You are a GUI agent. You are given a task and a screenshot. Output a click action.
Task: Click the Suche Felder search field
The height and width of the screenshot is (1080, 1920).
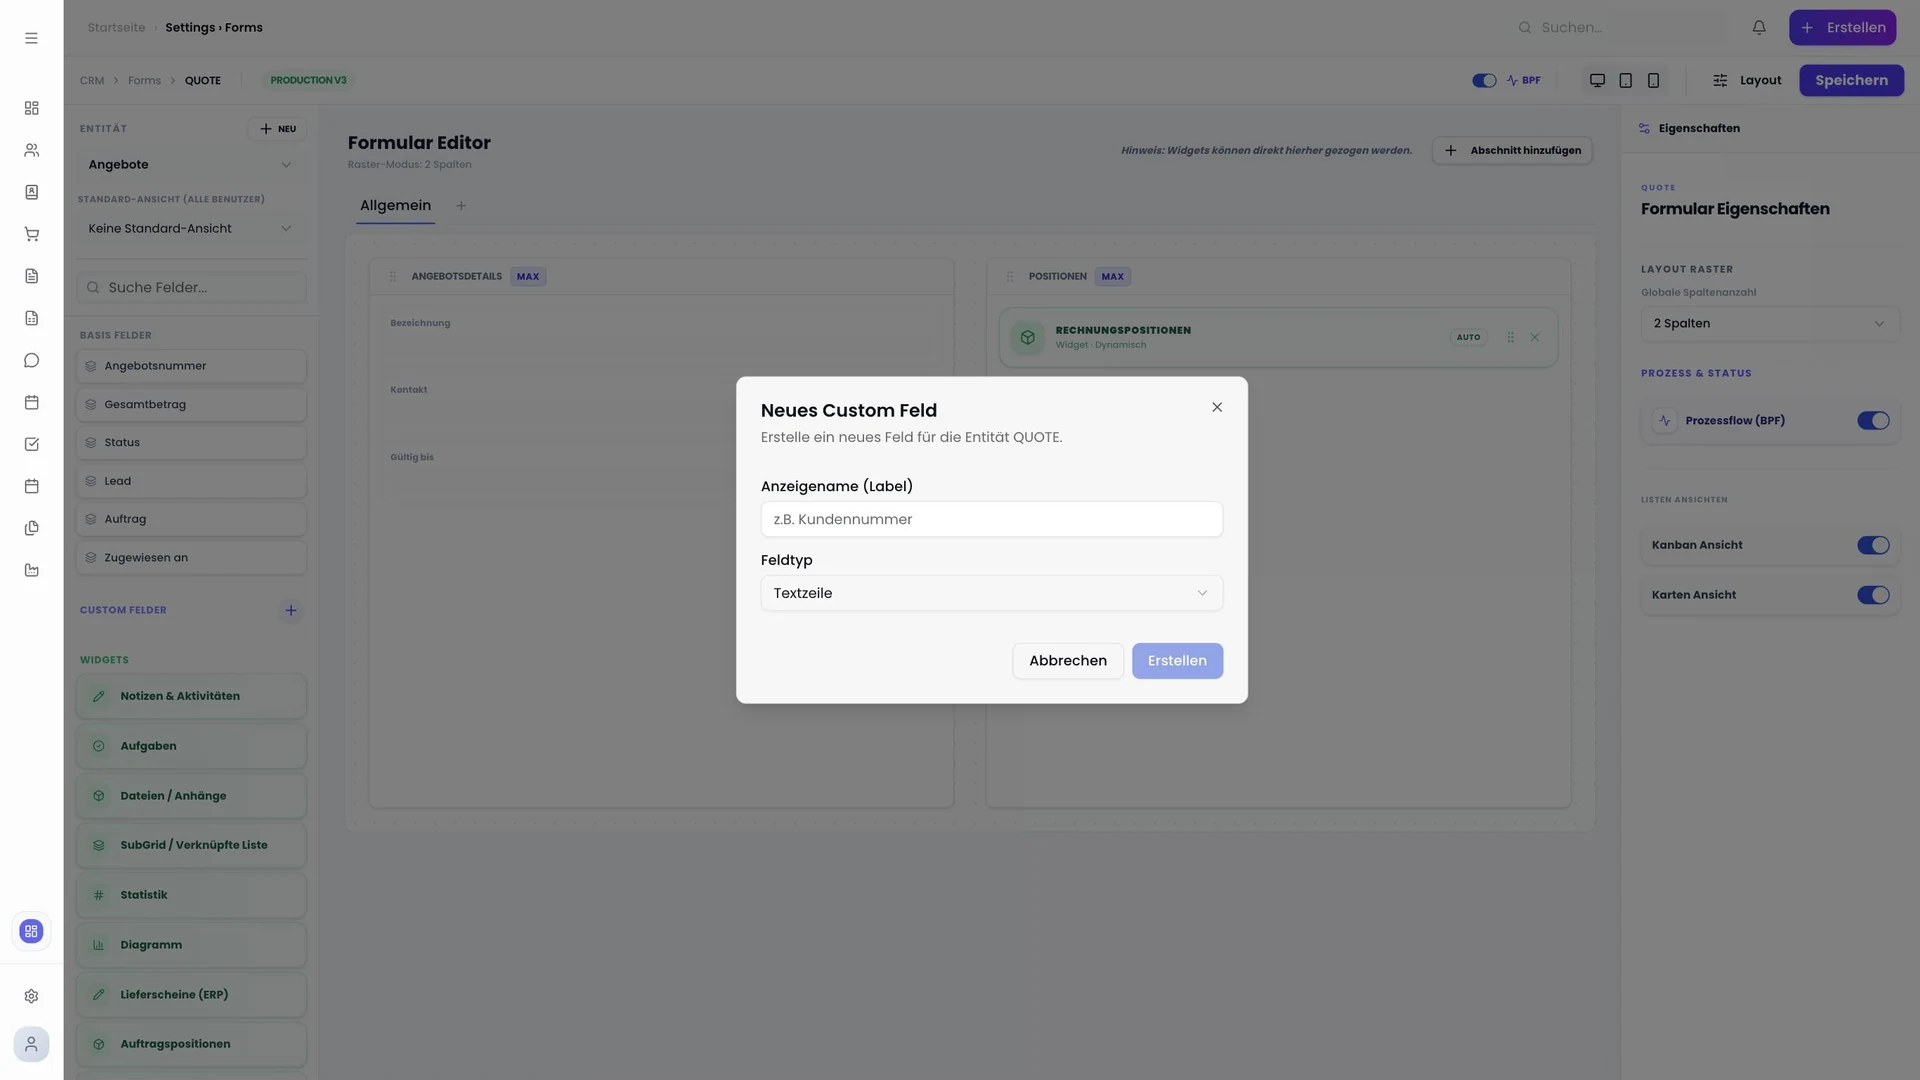pyautogui.click(x=191, y=288)
